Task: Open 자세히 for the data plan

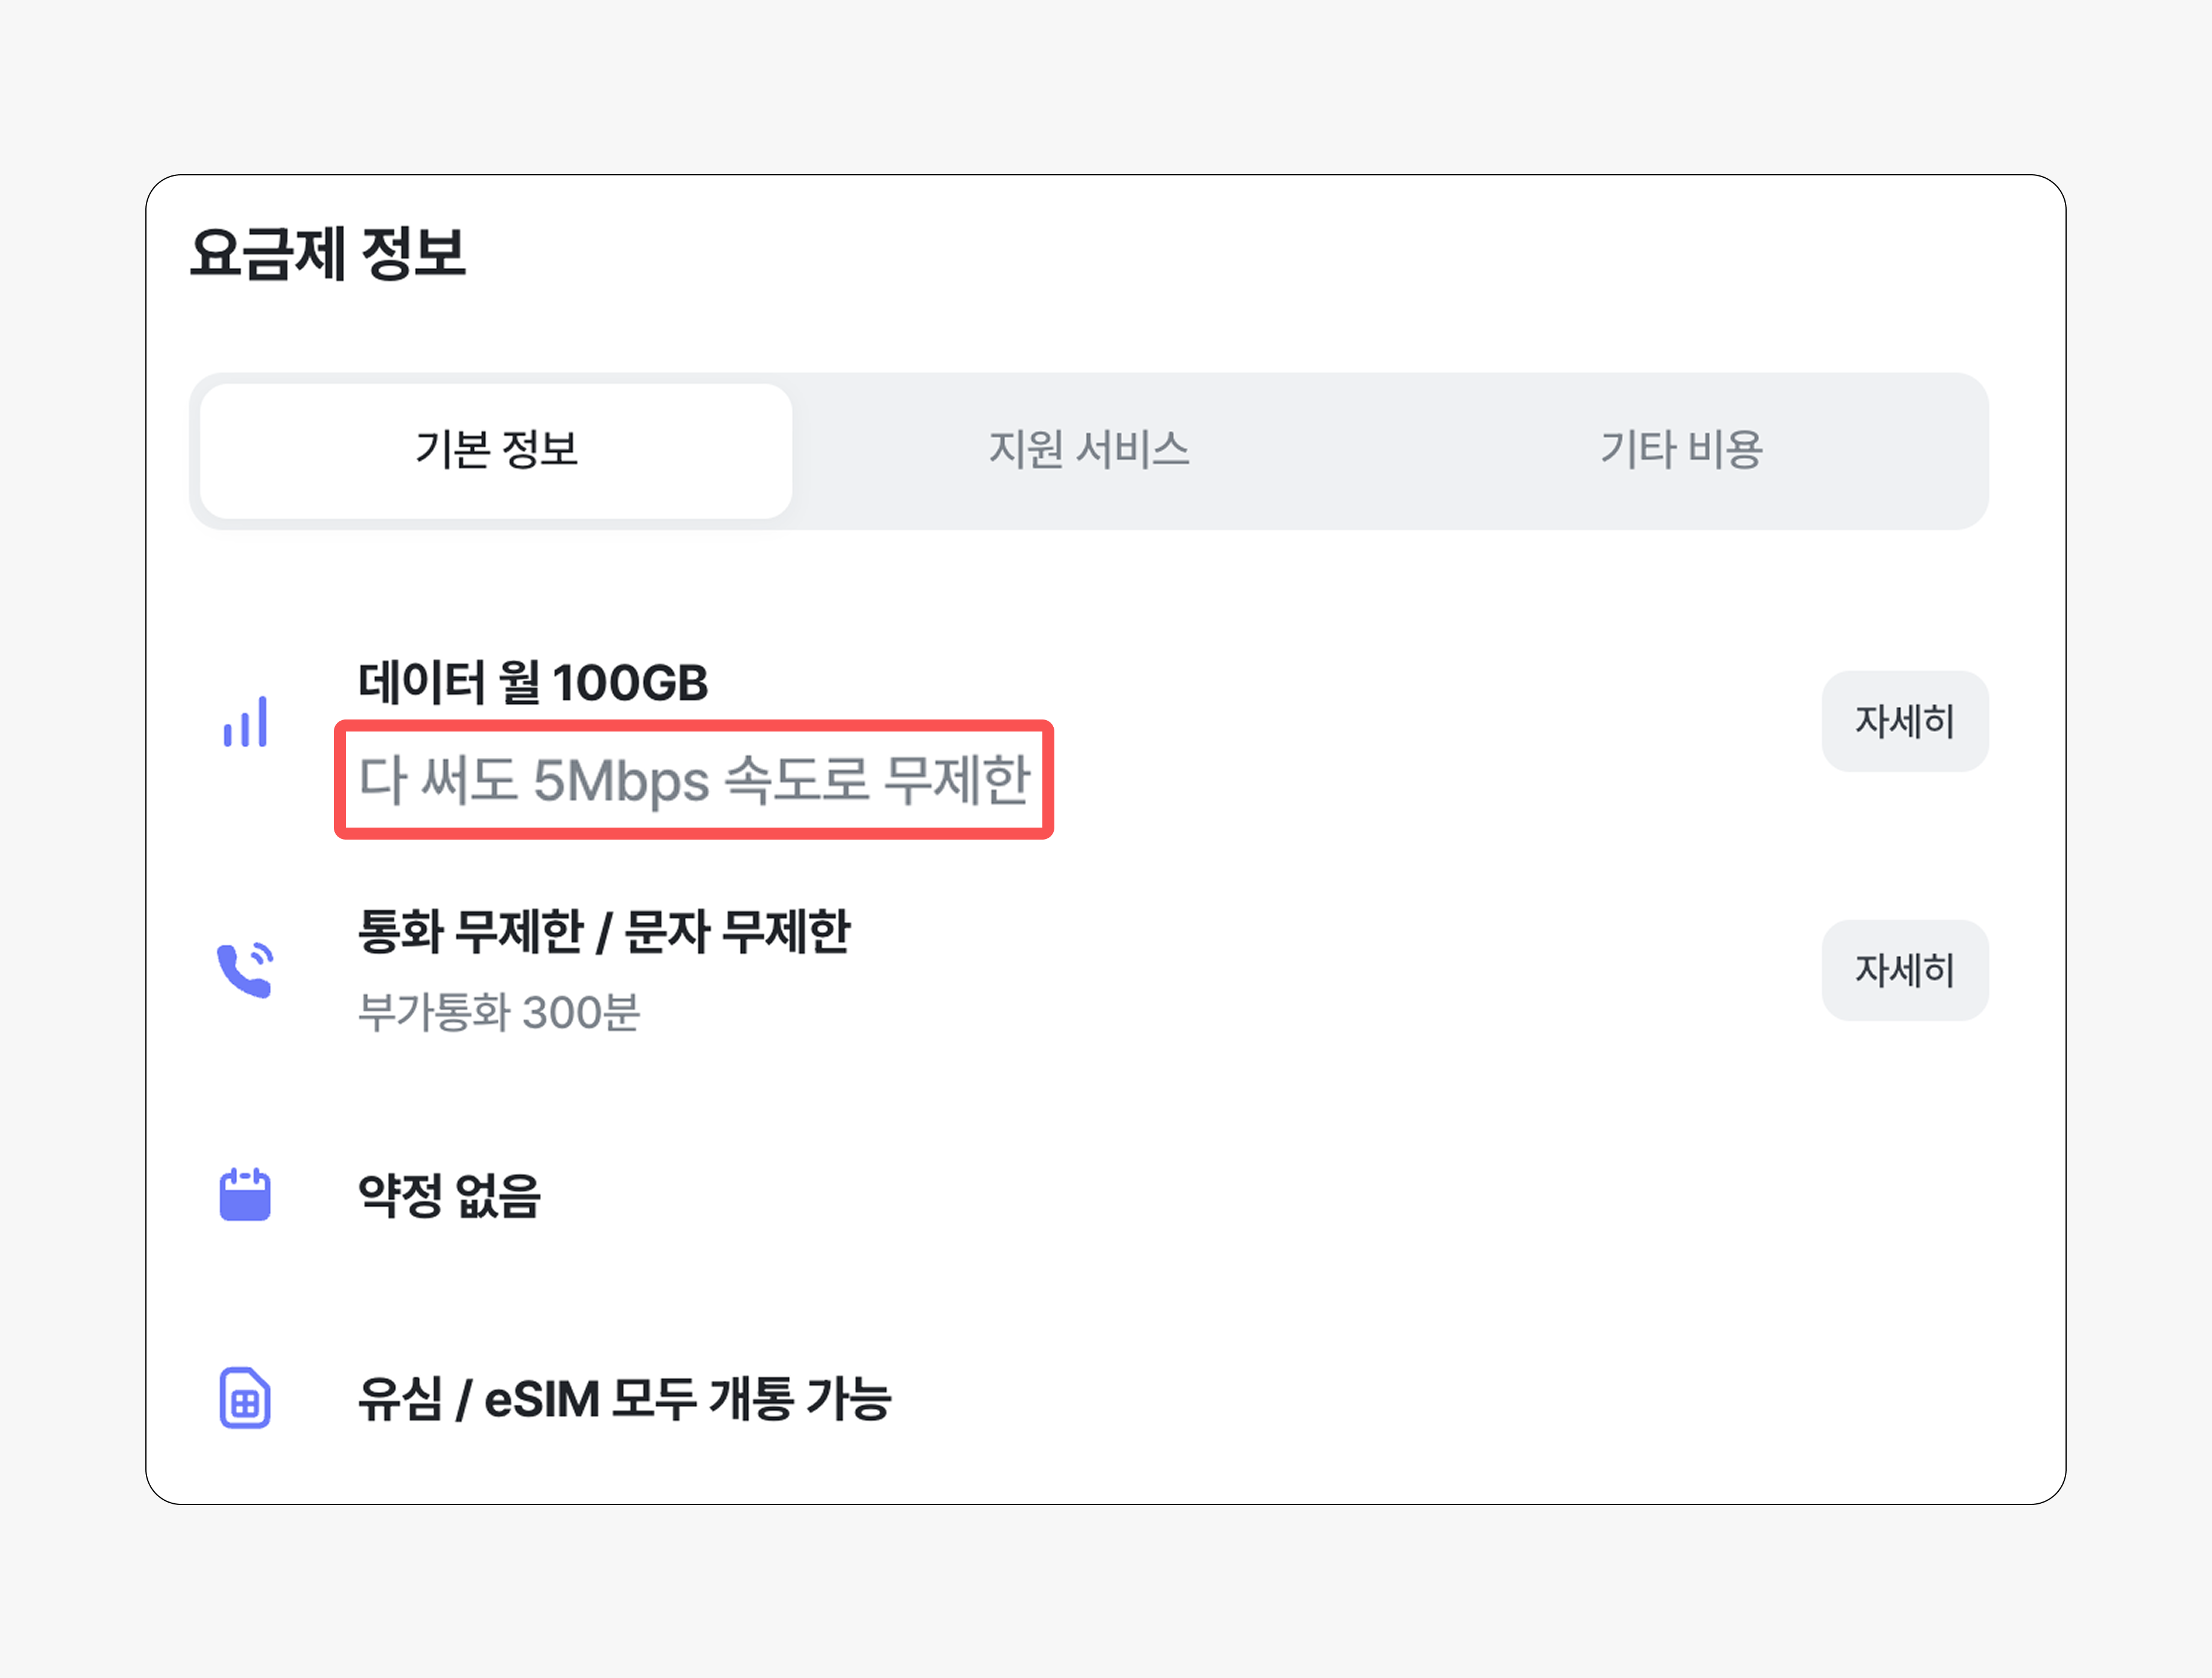Action: click(x=1905, y=721)
